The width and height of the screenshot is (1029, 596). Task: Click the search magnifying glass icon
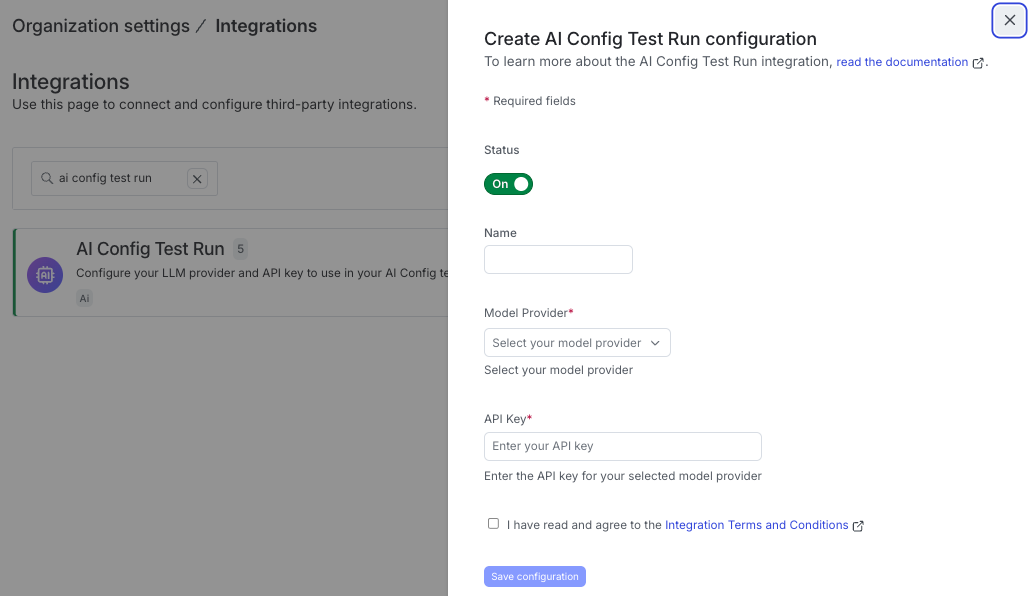[x=47, y=178]
